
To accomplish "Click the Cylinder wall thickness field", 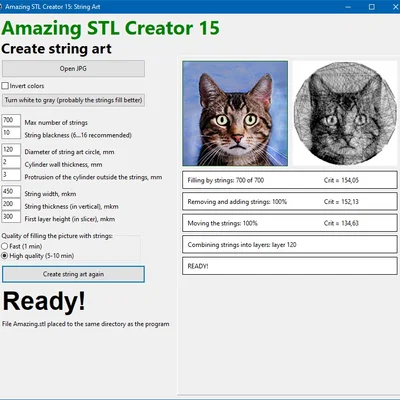I will 11,162.
